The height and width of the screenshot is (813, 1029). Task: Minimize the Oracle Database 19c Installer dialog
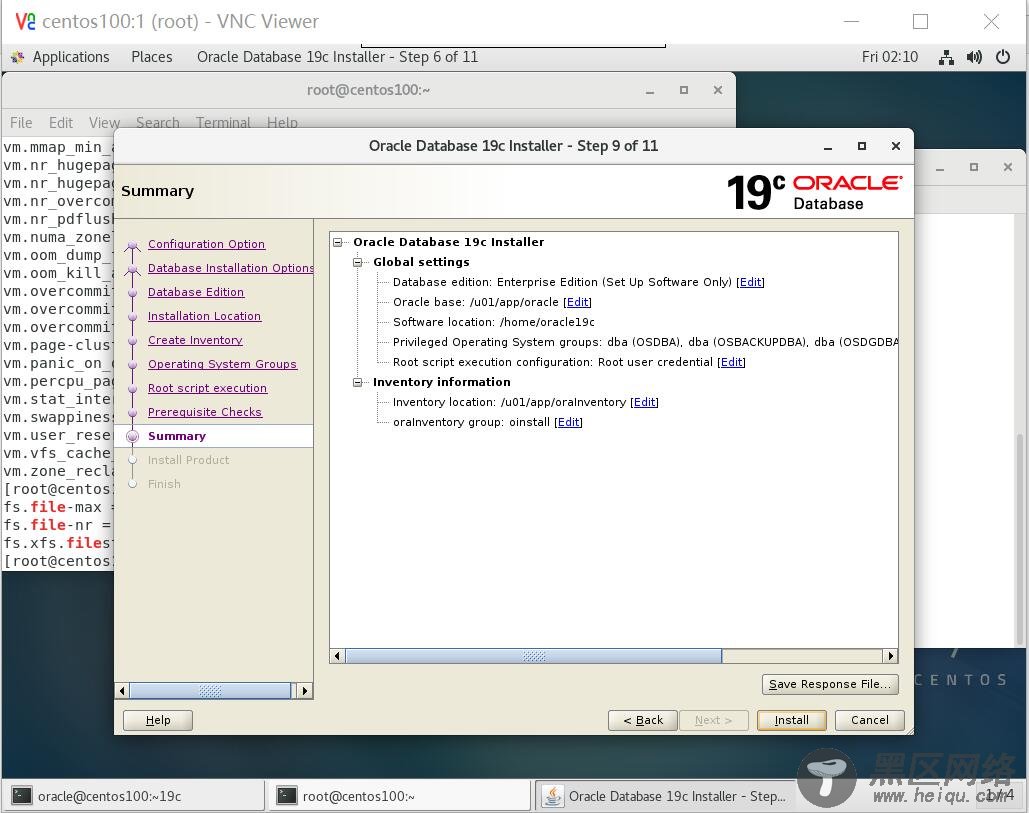pos(828,146)
